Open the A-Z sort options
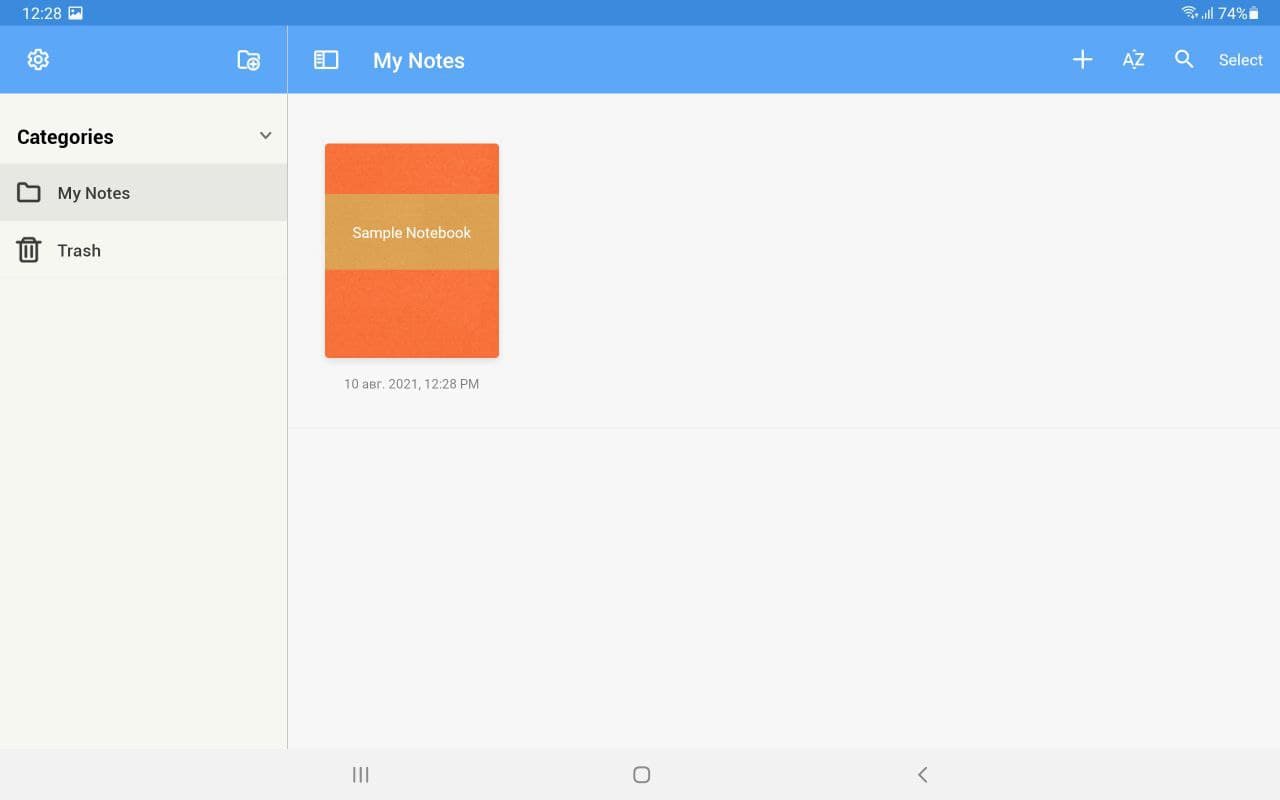The image size is (1280, 800). (x=1133, y=60)
